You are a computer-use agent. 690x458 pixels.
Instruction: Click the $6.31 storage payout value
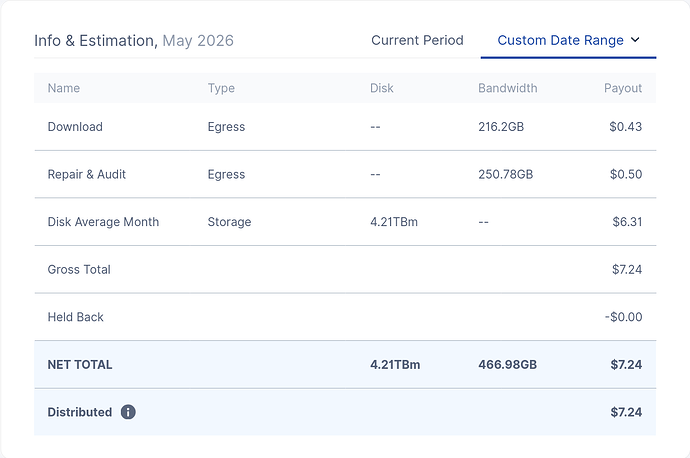[x=627, y=222]
